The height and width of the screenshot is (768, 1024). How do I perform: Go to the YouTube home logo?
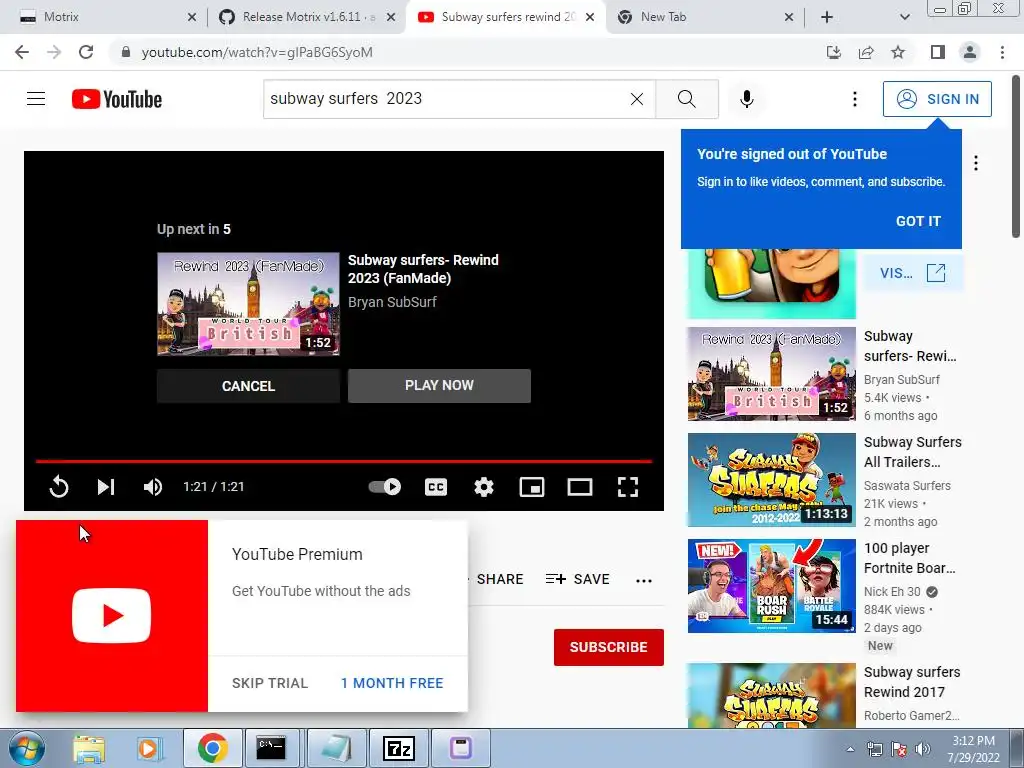(117, 99)
